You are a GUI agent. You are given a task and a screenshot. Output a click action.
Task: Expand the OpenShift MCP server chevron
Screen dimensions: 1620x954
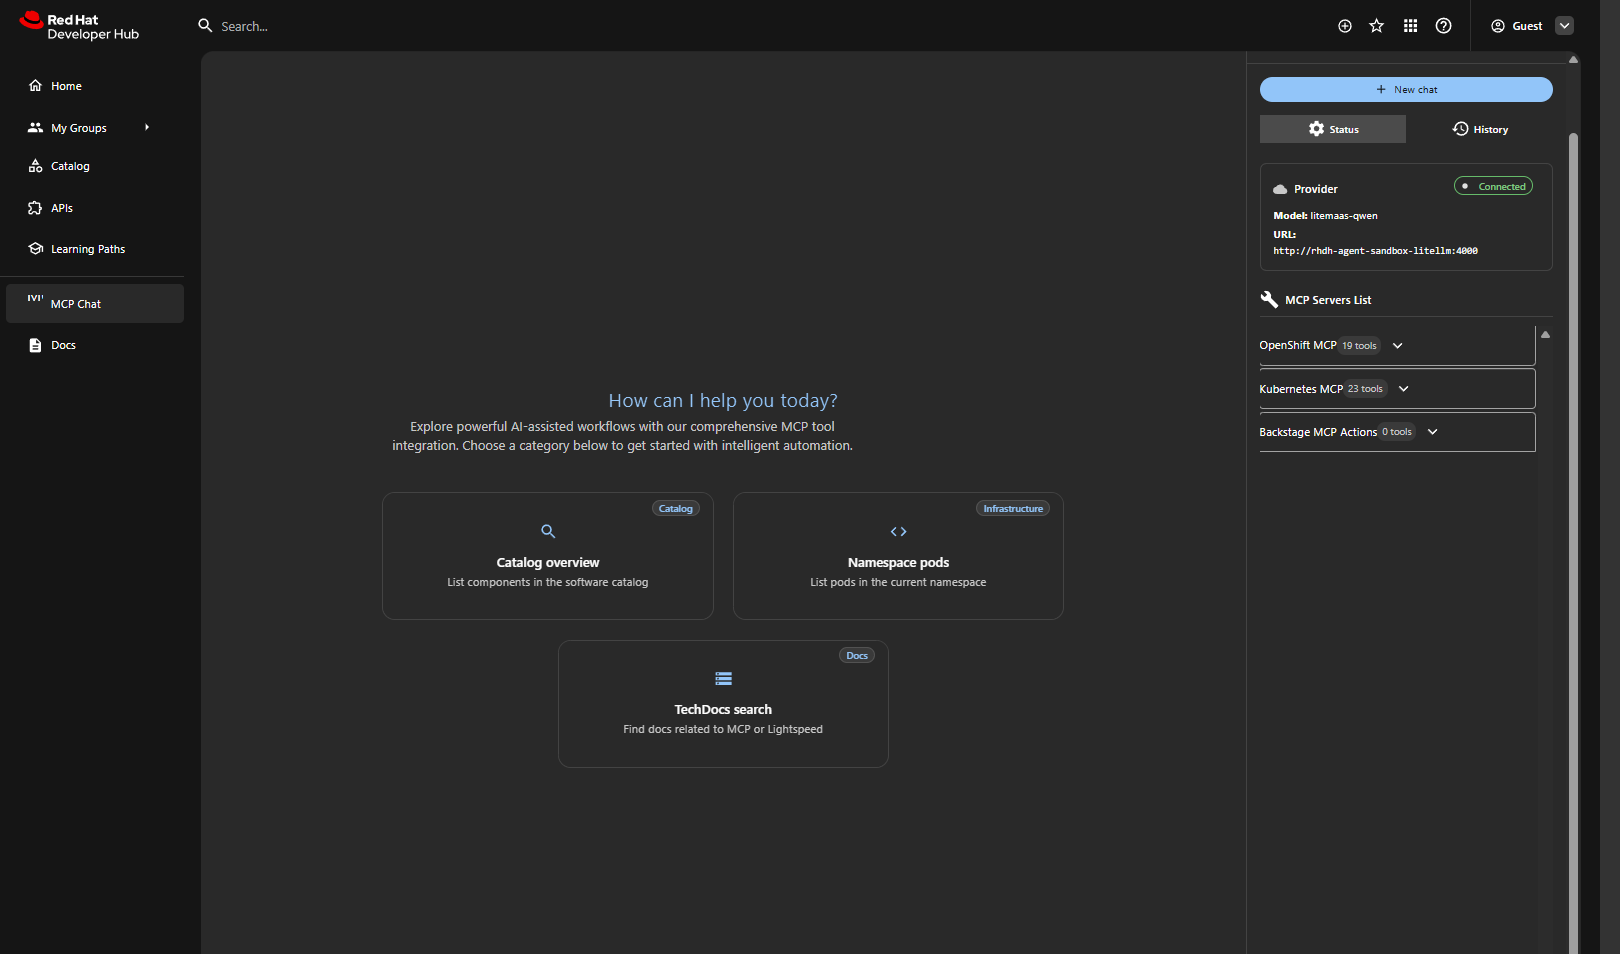click(x=1398, y=346)
